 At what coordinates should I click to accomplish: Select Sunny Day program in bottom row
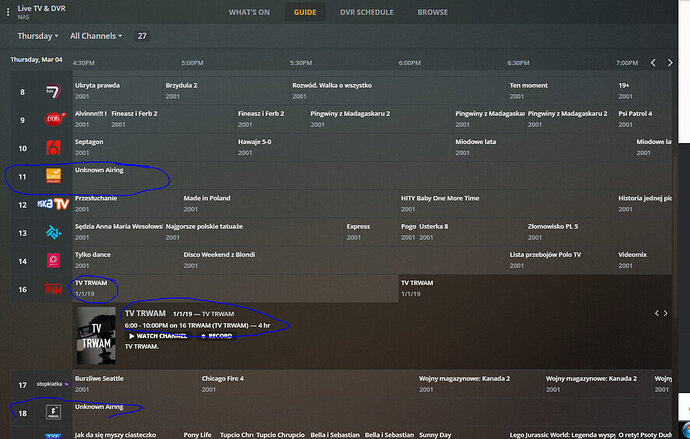(x=462, y=433)
